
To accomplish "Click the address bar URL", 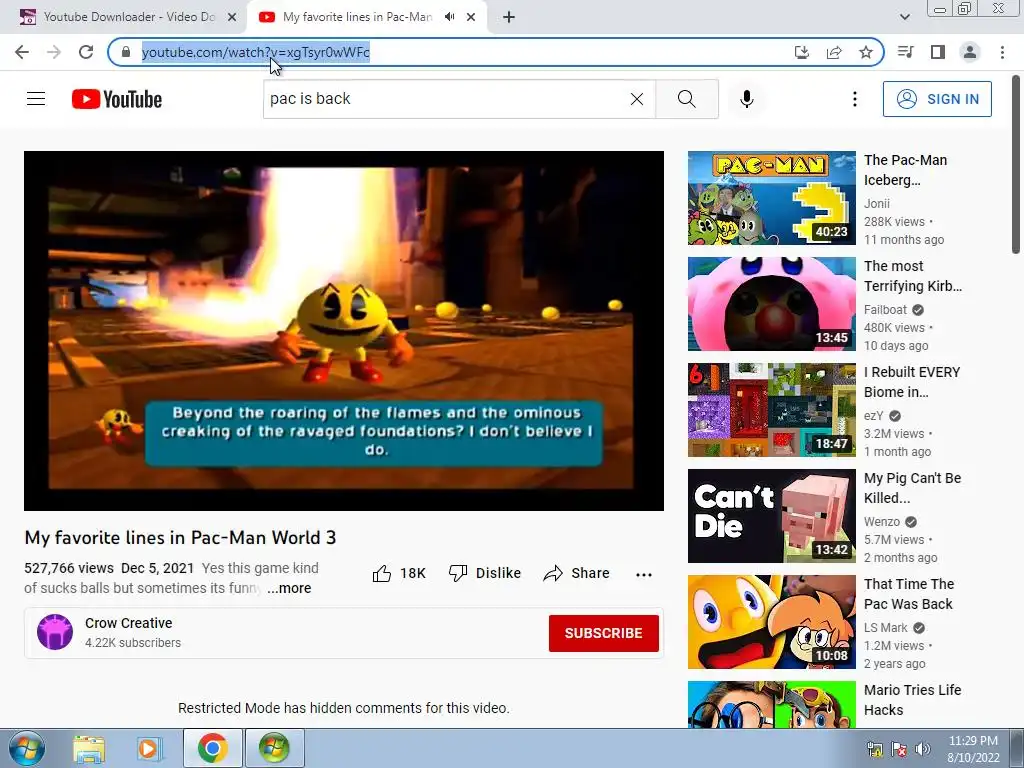I will [255, 52].
